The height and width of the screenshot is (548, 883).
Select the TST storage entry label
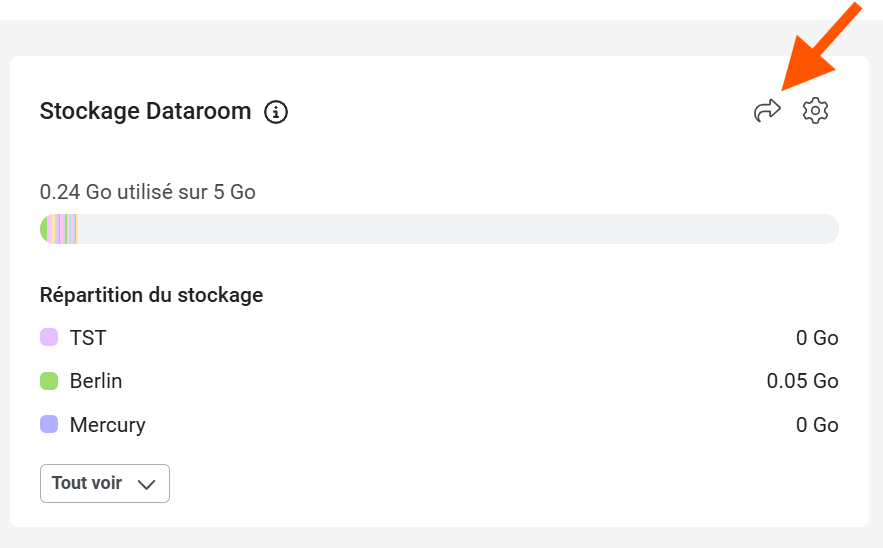point(88,338)
